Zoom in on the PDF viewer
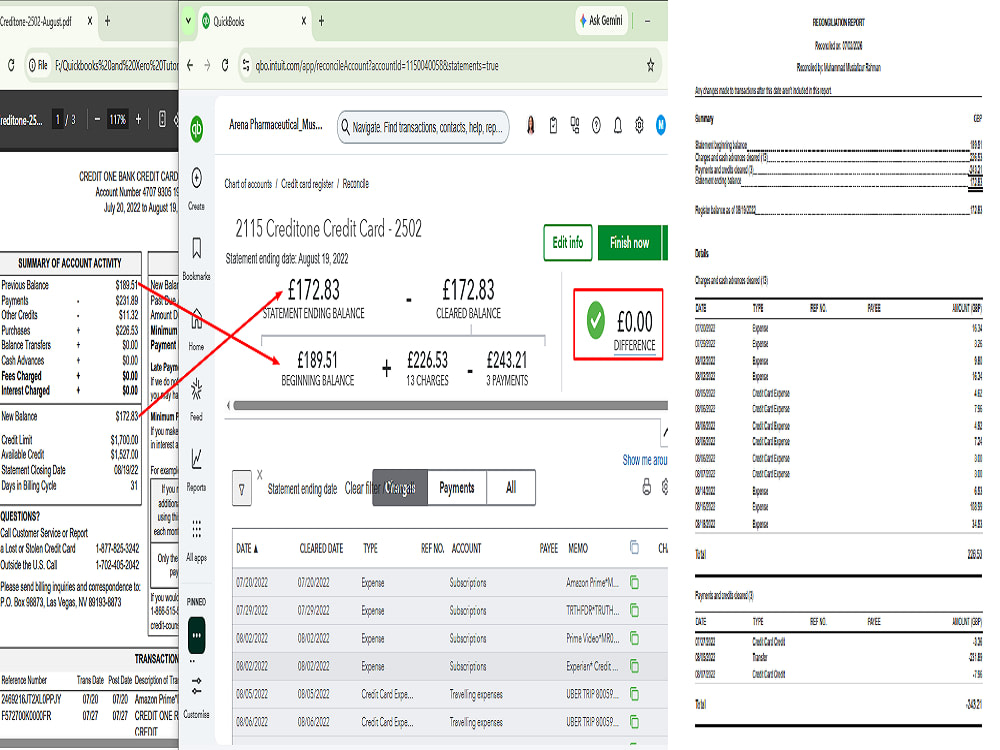Viewport: 1000px width, 750px height. coord(138,119)
